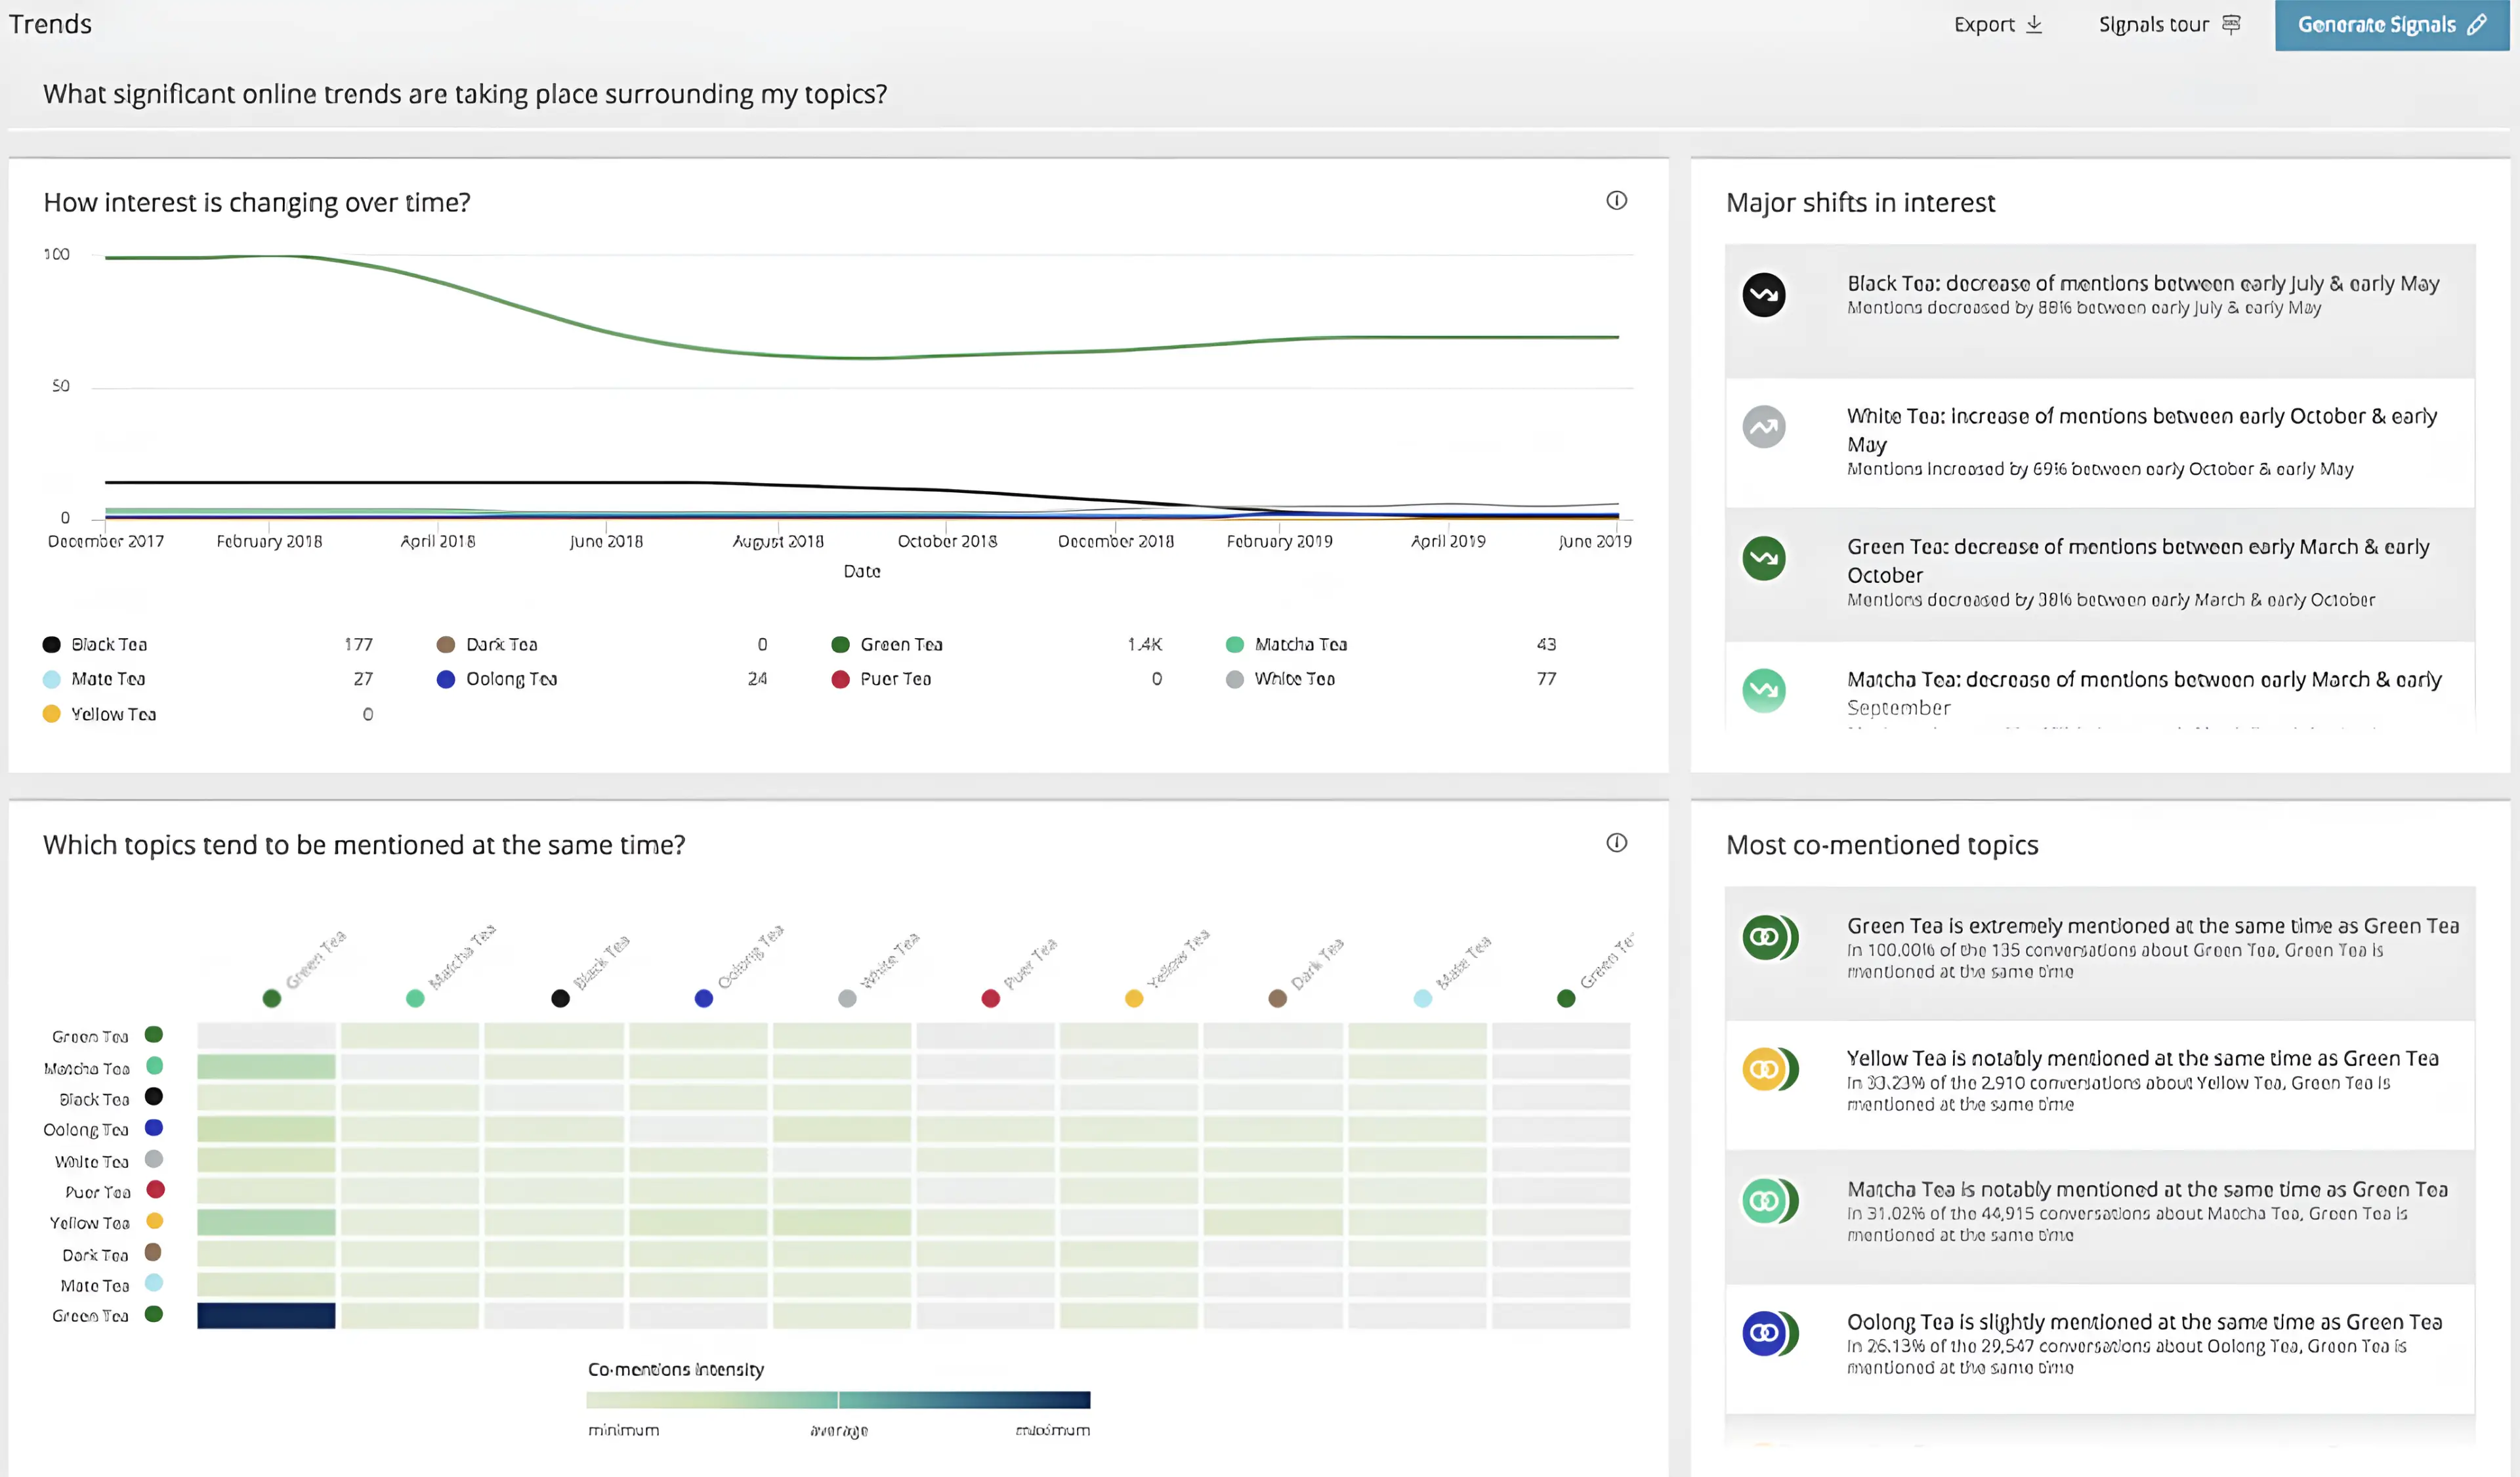The image size is (2520, 1477).
Task: Click the Major shifts in interest heading
Action: [x=1860, y=203]
